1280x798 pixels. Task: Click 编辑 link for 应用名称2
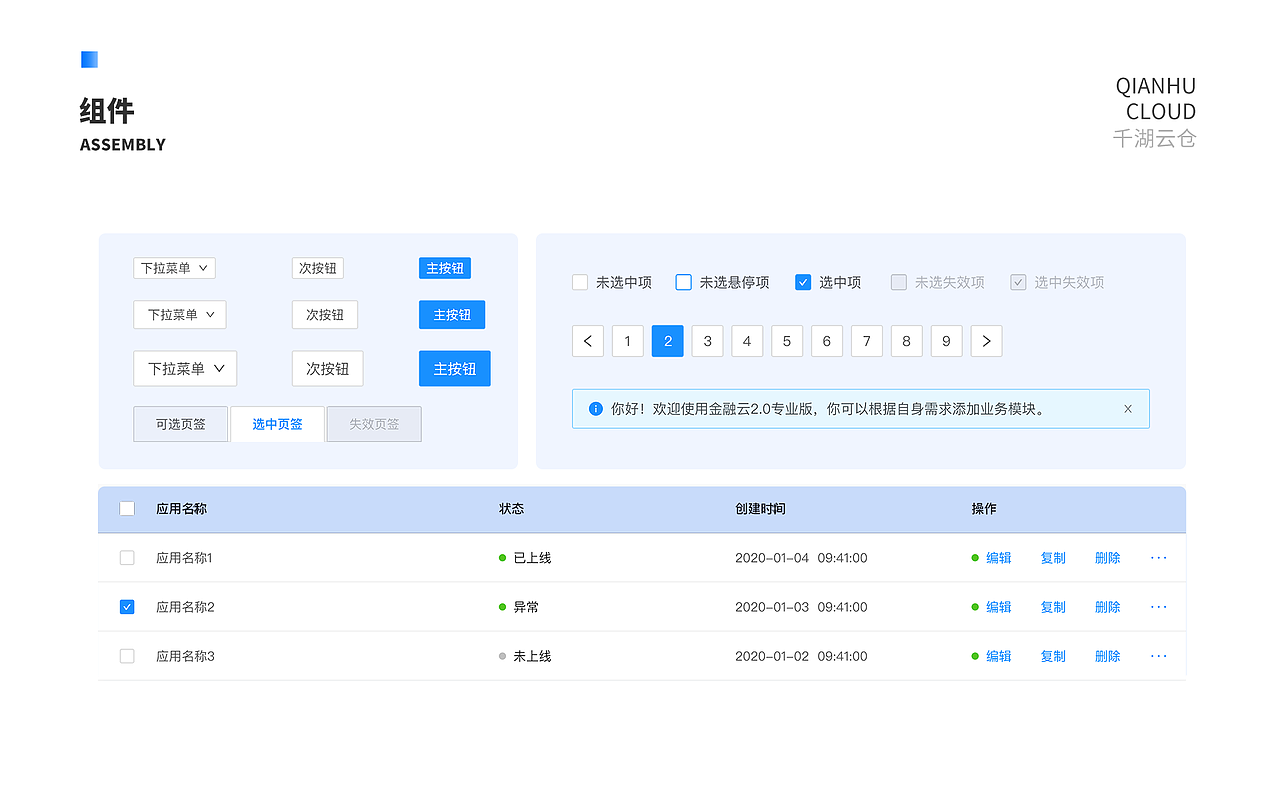(x=998, y=606)
